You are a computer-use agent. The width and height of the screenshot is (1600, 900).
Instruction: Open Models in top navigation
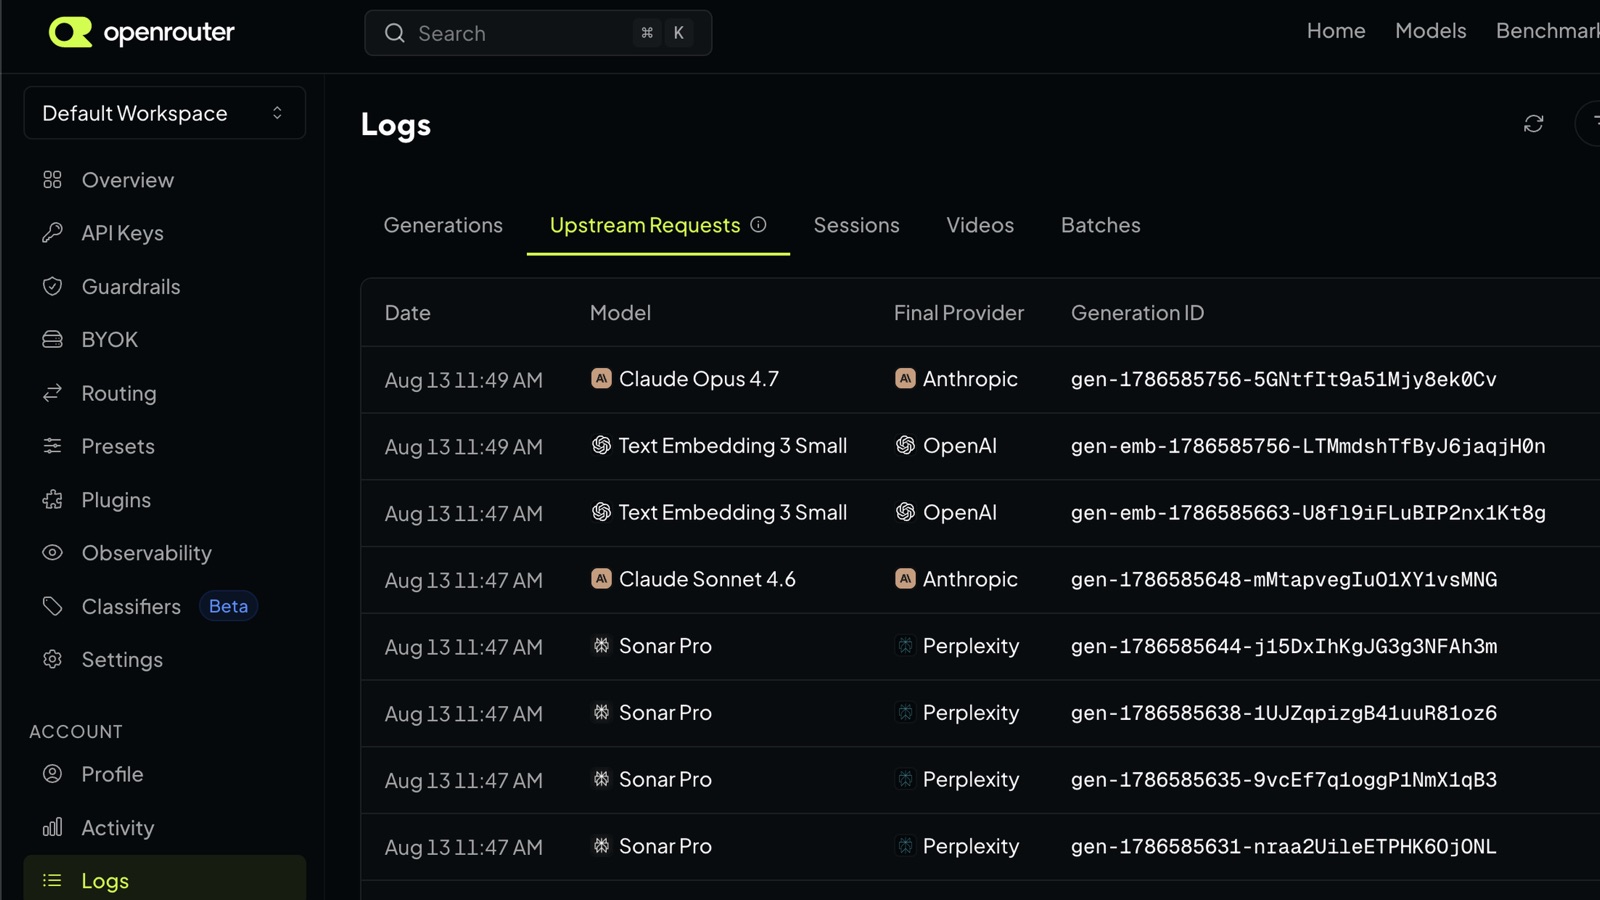[x=1430, y=31]
